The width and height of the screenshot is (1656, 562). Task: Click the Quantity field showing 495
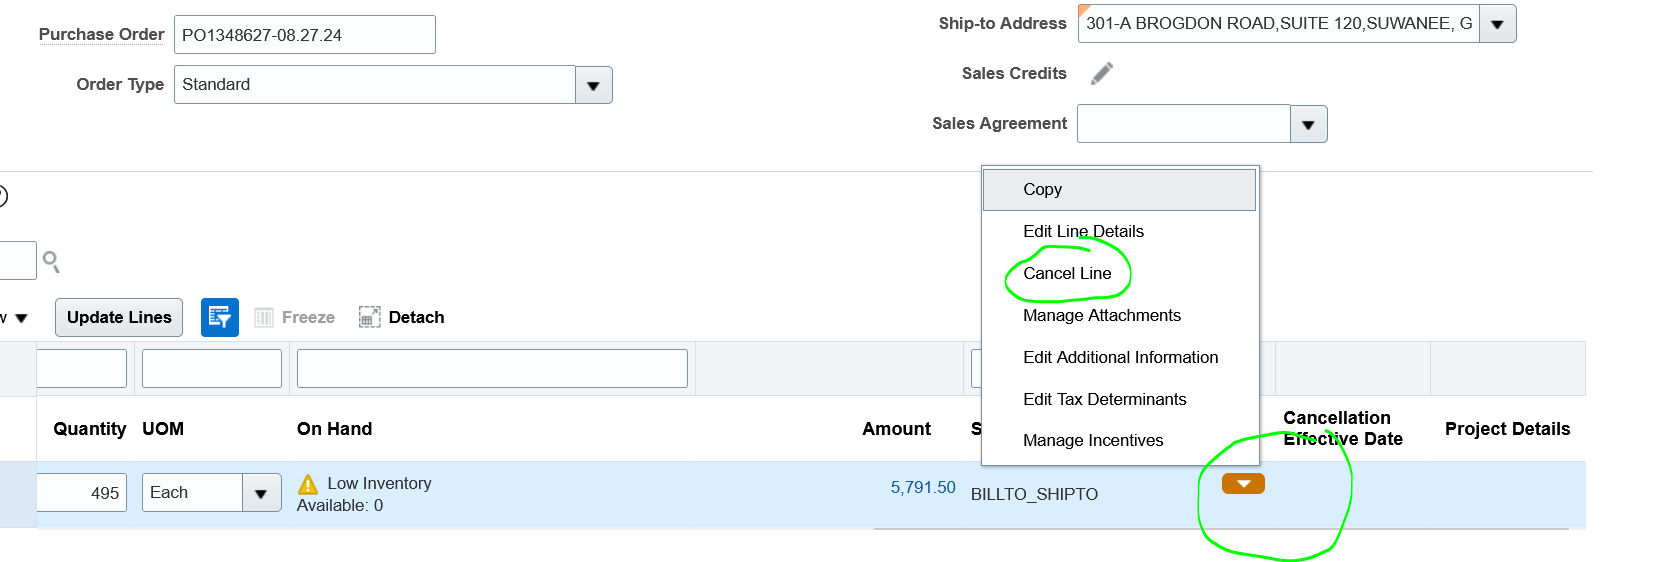(82, 493)
